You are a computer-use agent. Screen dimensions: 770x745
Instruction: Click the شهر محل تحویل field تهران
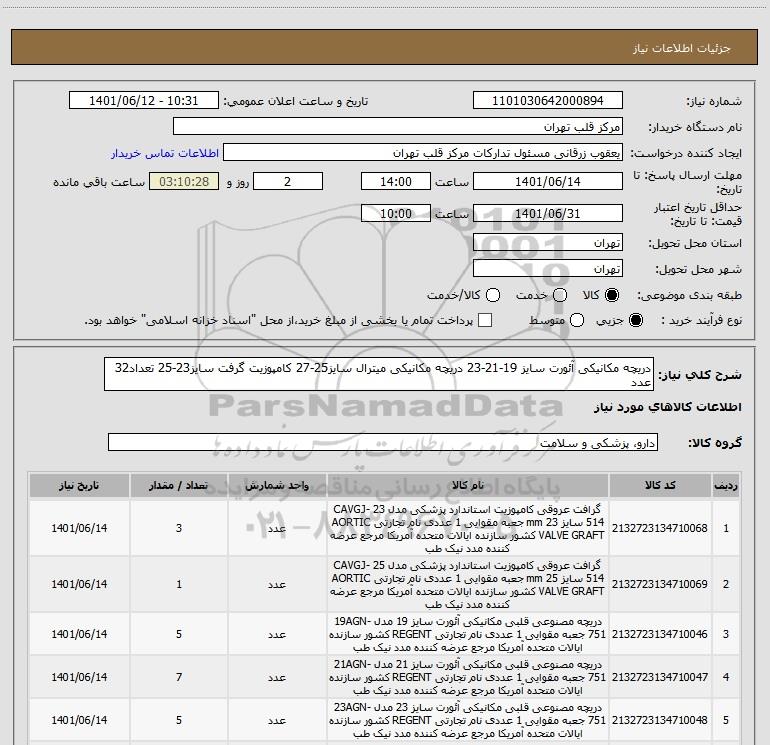548,268
